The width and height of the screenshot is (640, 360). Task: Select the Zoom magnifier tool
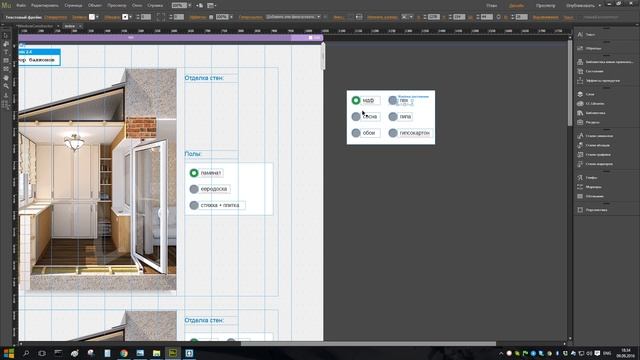(x=6, y=86)
